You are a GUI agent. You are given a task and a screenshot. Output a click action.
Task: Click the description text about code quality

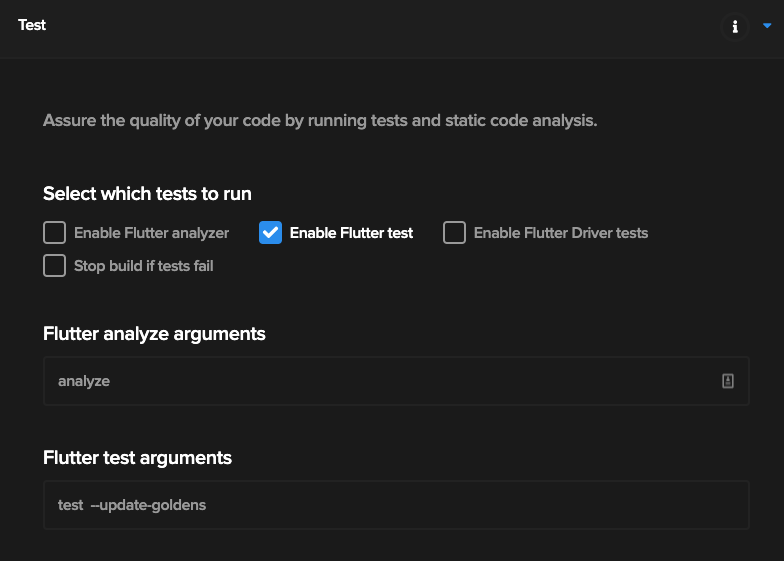[320, 121]
